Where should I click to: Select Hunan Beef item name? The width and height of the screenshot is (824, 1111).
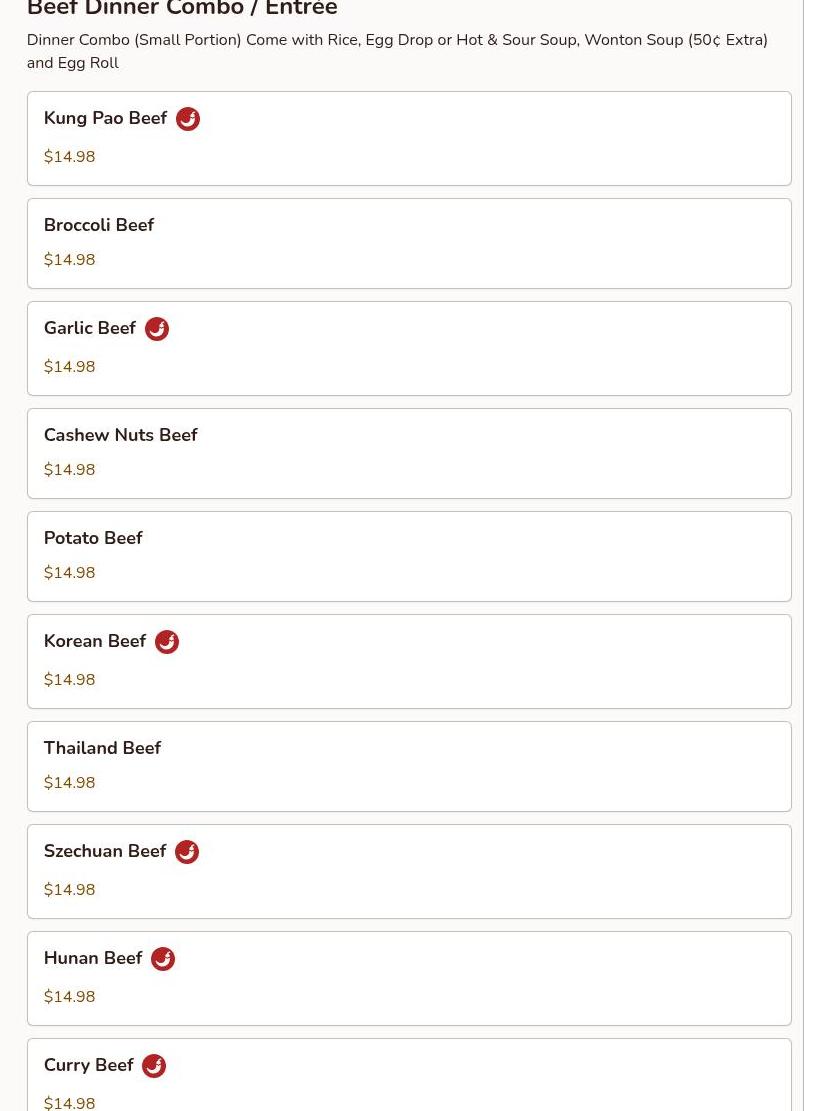pos(93,958)
